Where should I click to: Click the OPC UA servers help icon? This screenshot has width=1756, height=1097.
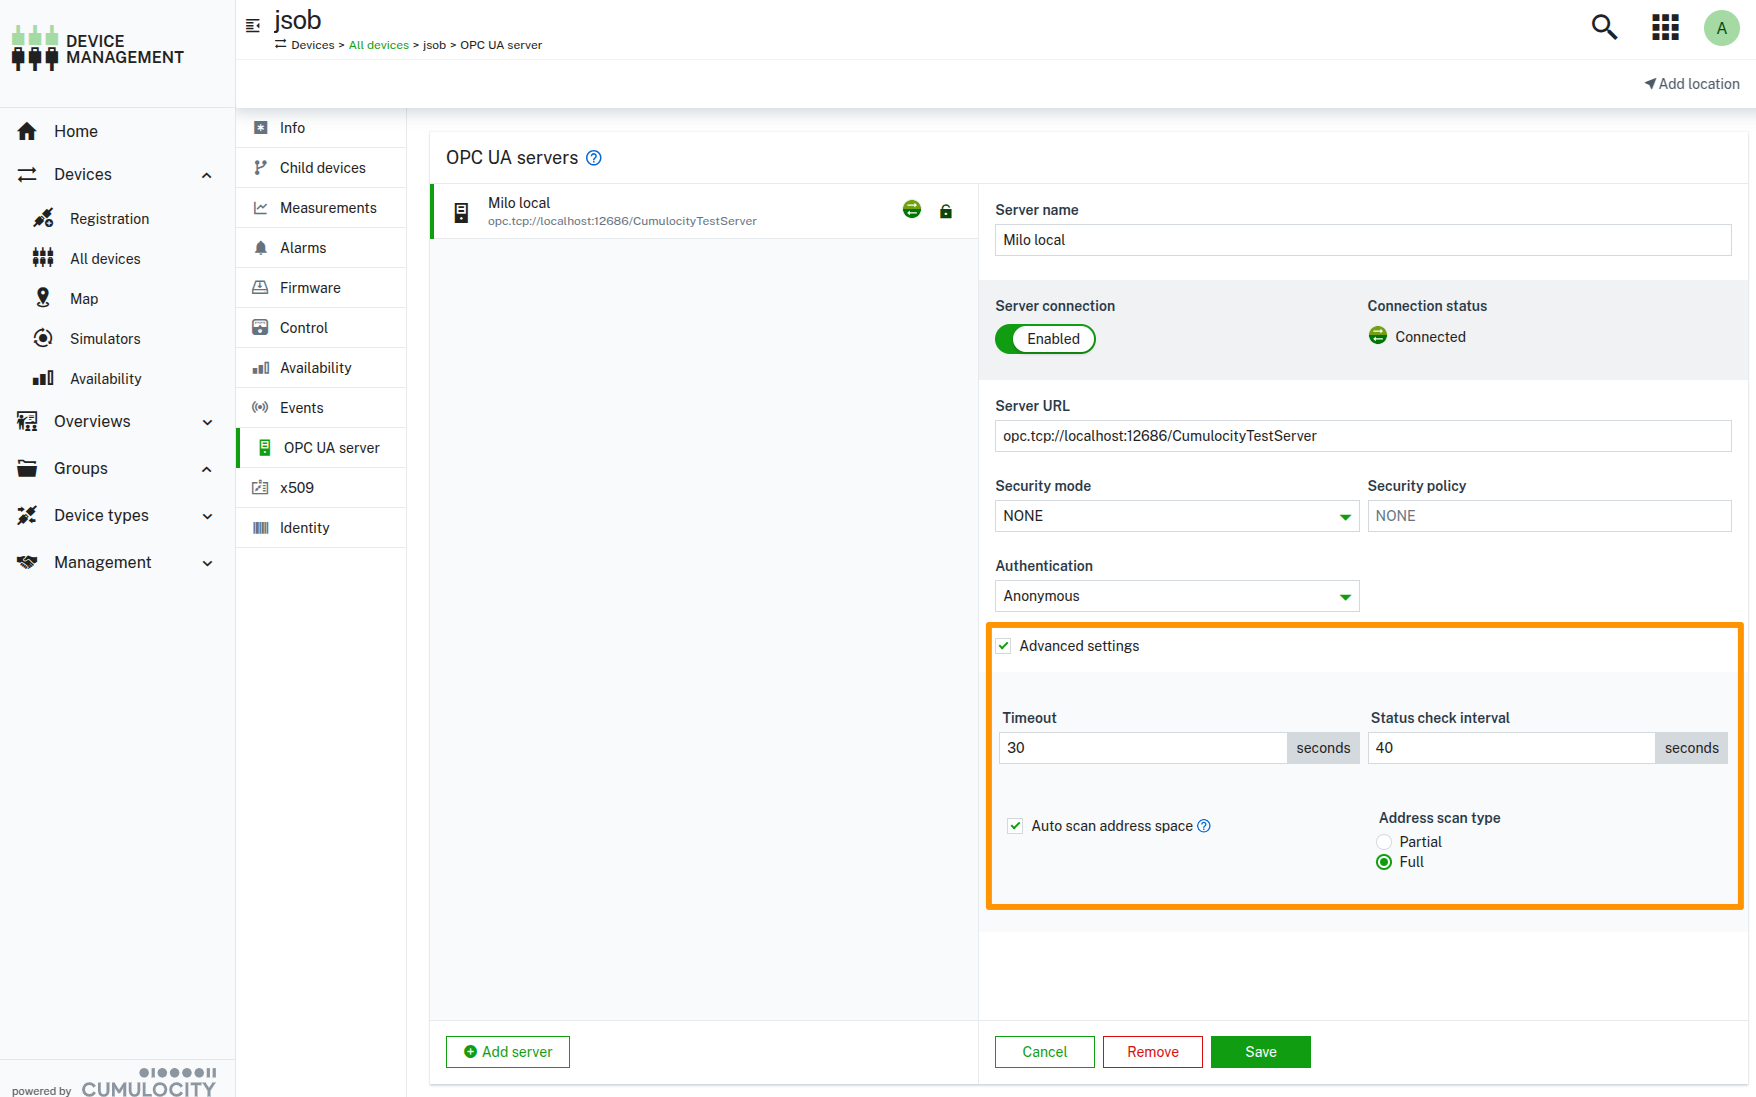coord(594,158)
